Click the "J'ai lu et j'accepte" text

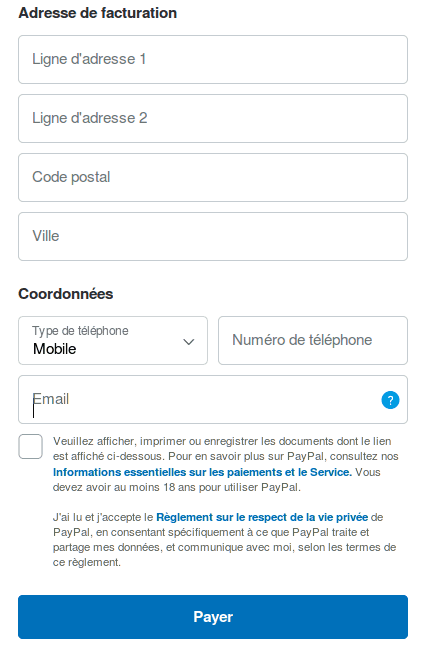[103, 517]
